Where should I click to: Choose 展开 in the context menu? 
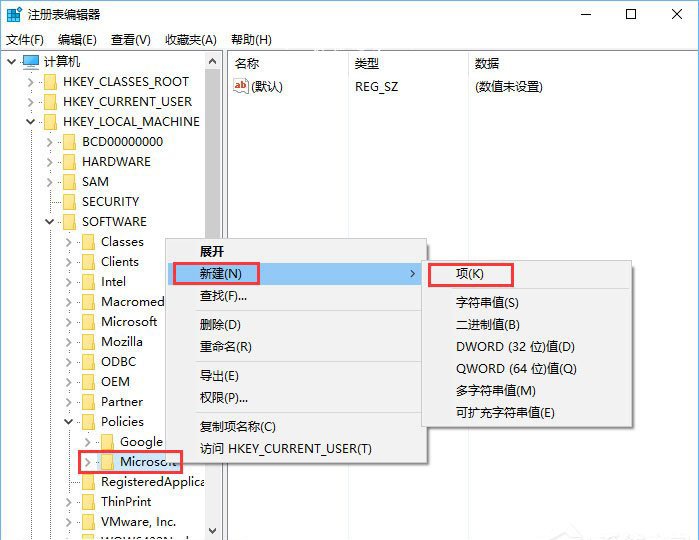296,251
